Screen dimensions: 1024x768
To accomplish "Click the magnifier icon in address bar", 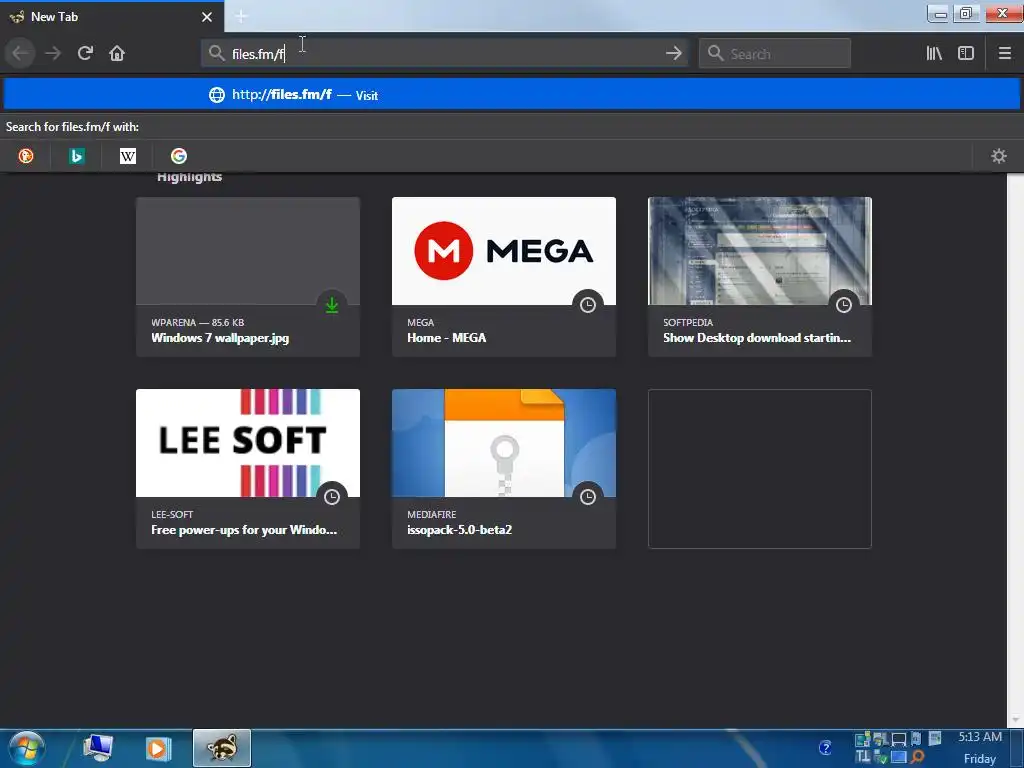I will point(217,53).
